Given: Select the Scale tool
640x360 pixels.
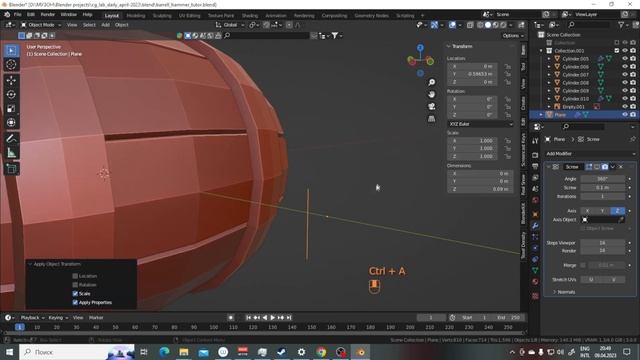Looking at the screenshot, I should [11, 109].
